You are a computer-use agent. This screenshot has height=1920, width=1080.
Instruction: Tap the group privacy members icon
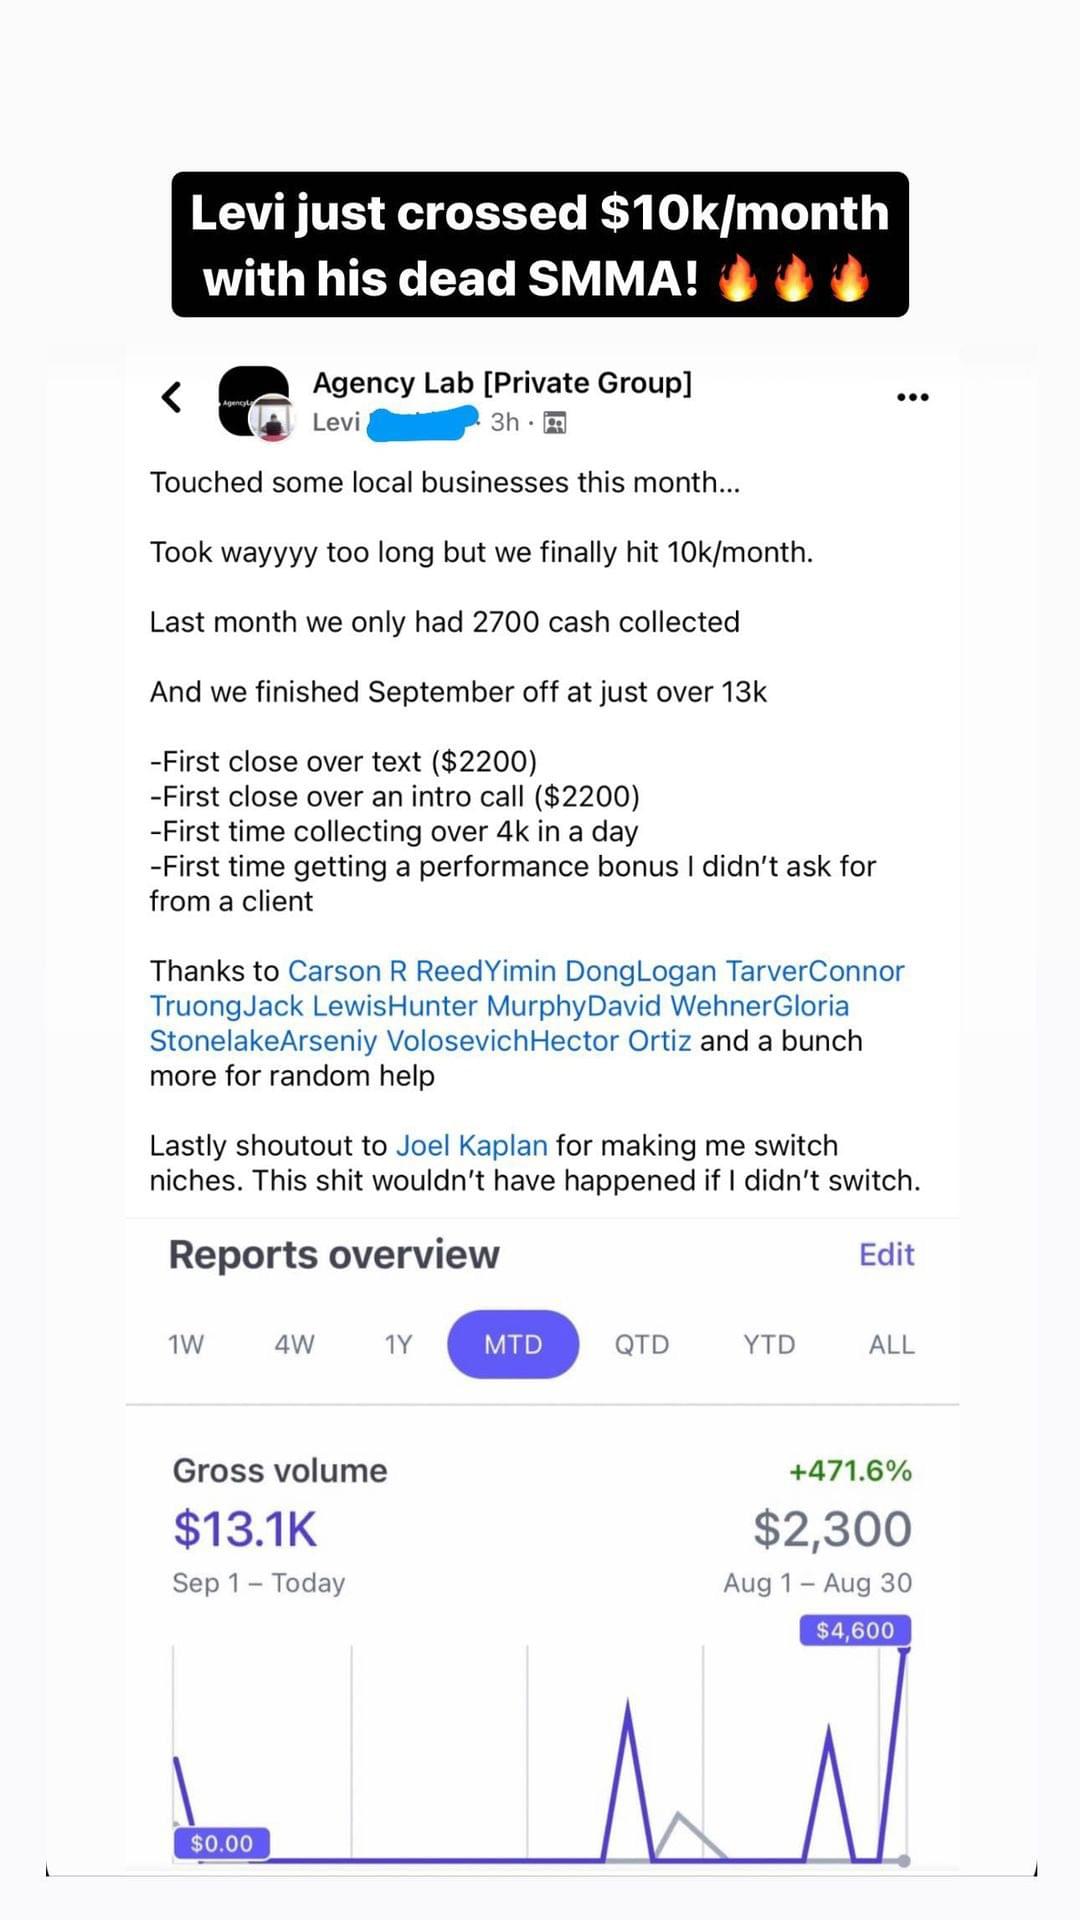point(554,423)
